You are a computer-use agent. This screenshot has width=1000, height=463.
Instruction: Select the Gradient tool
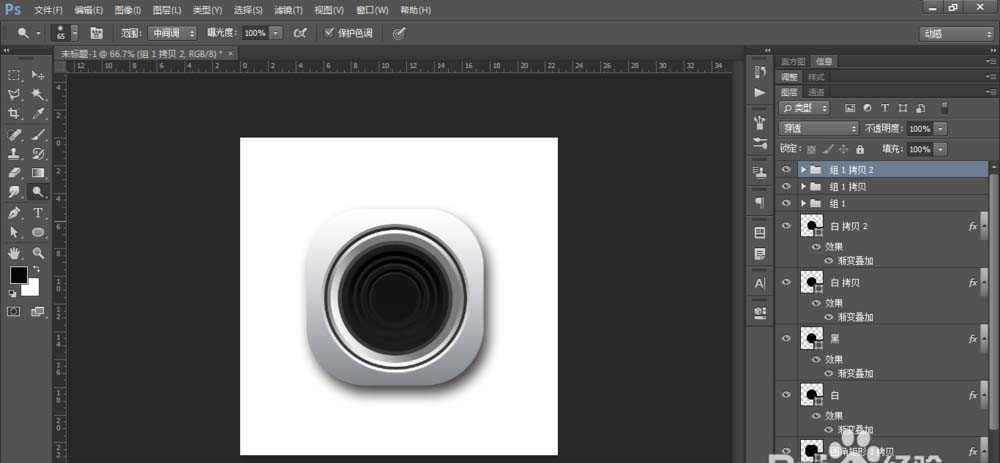click(39, 173)
